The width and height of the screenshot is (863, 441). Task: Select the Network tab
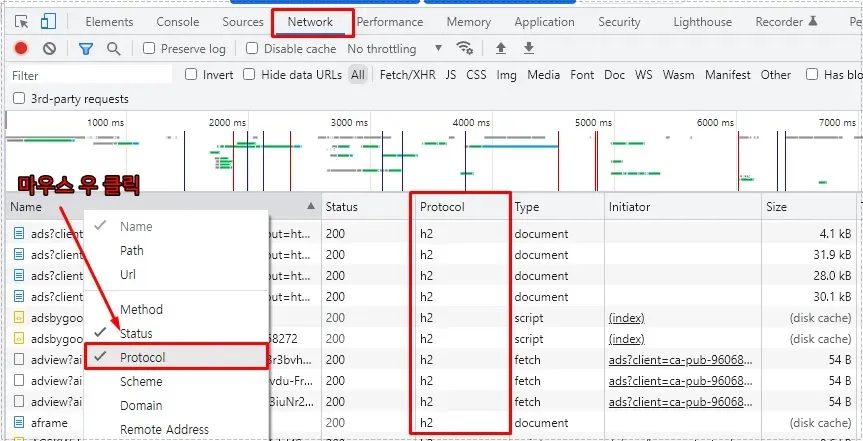[x=310, y=22]
